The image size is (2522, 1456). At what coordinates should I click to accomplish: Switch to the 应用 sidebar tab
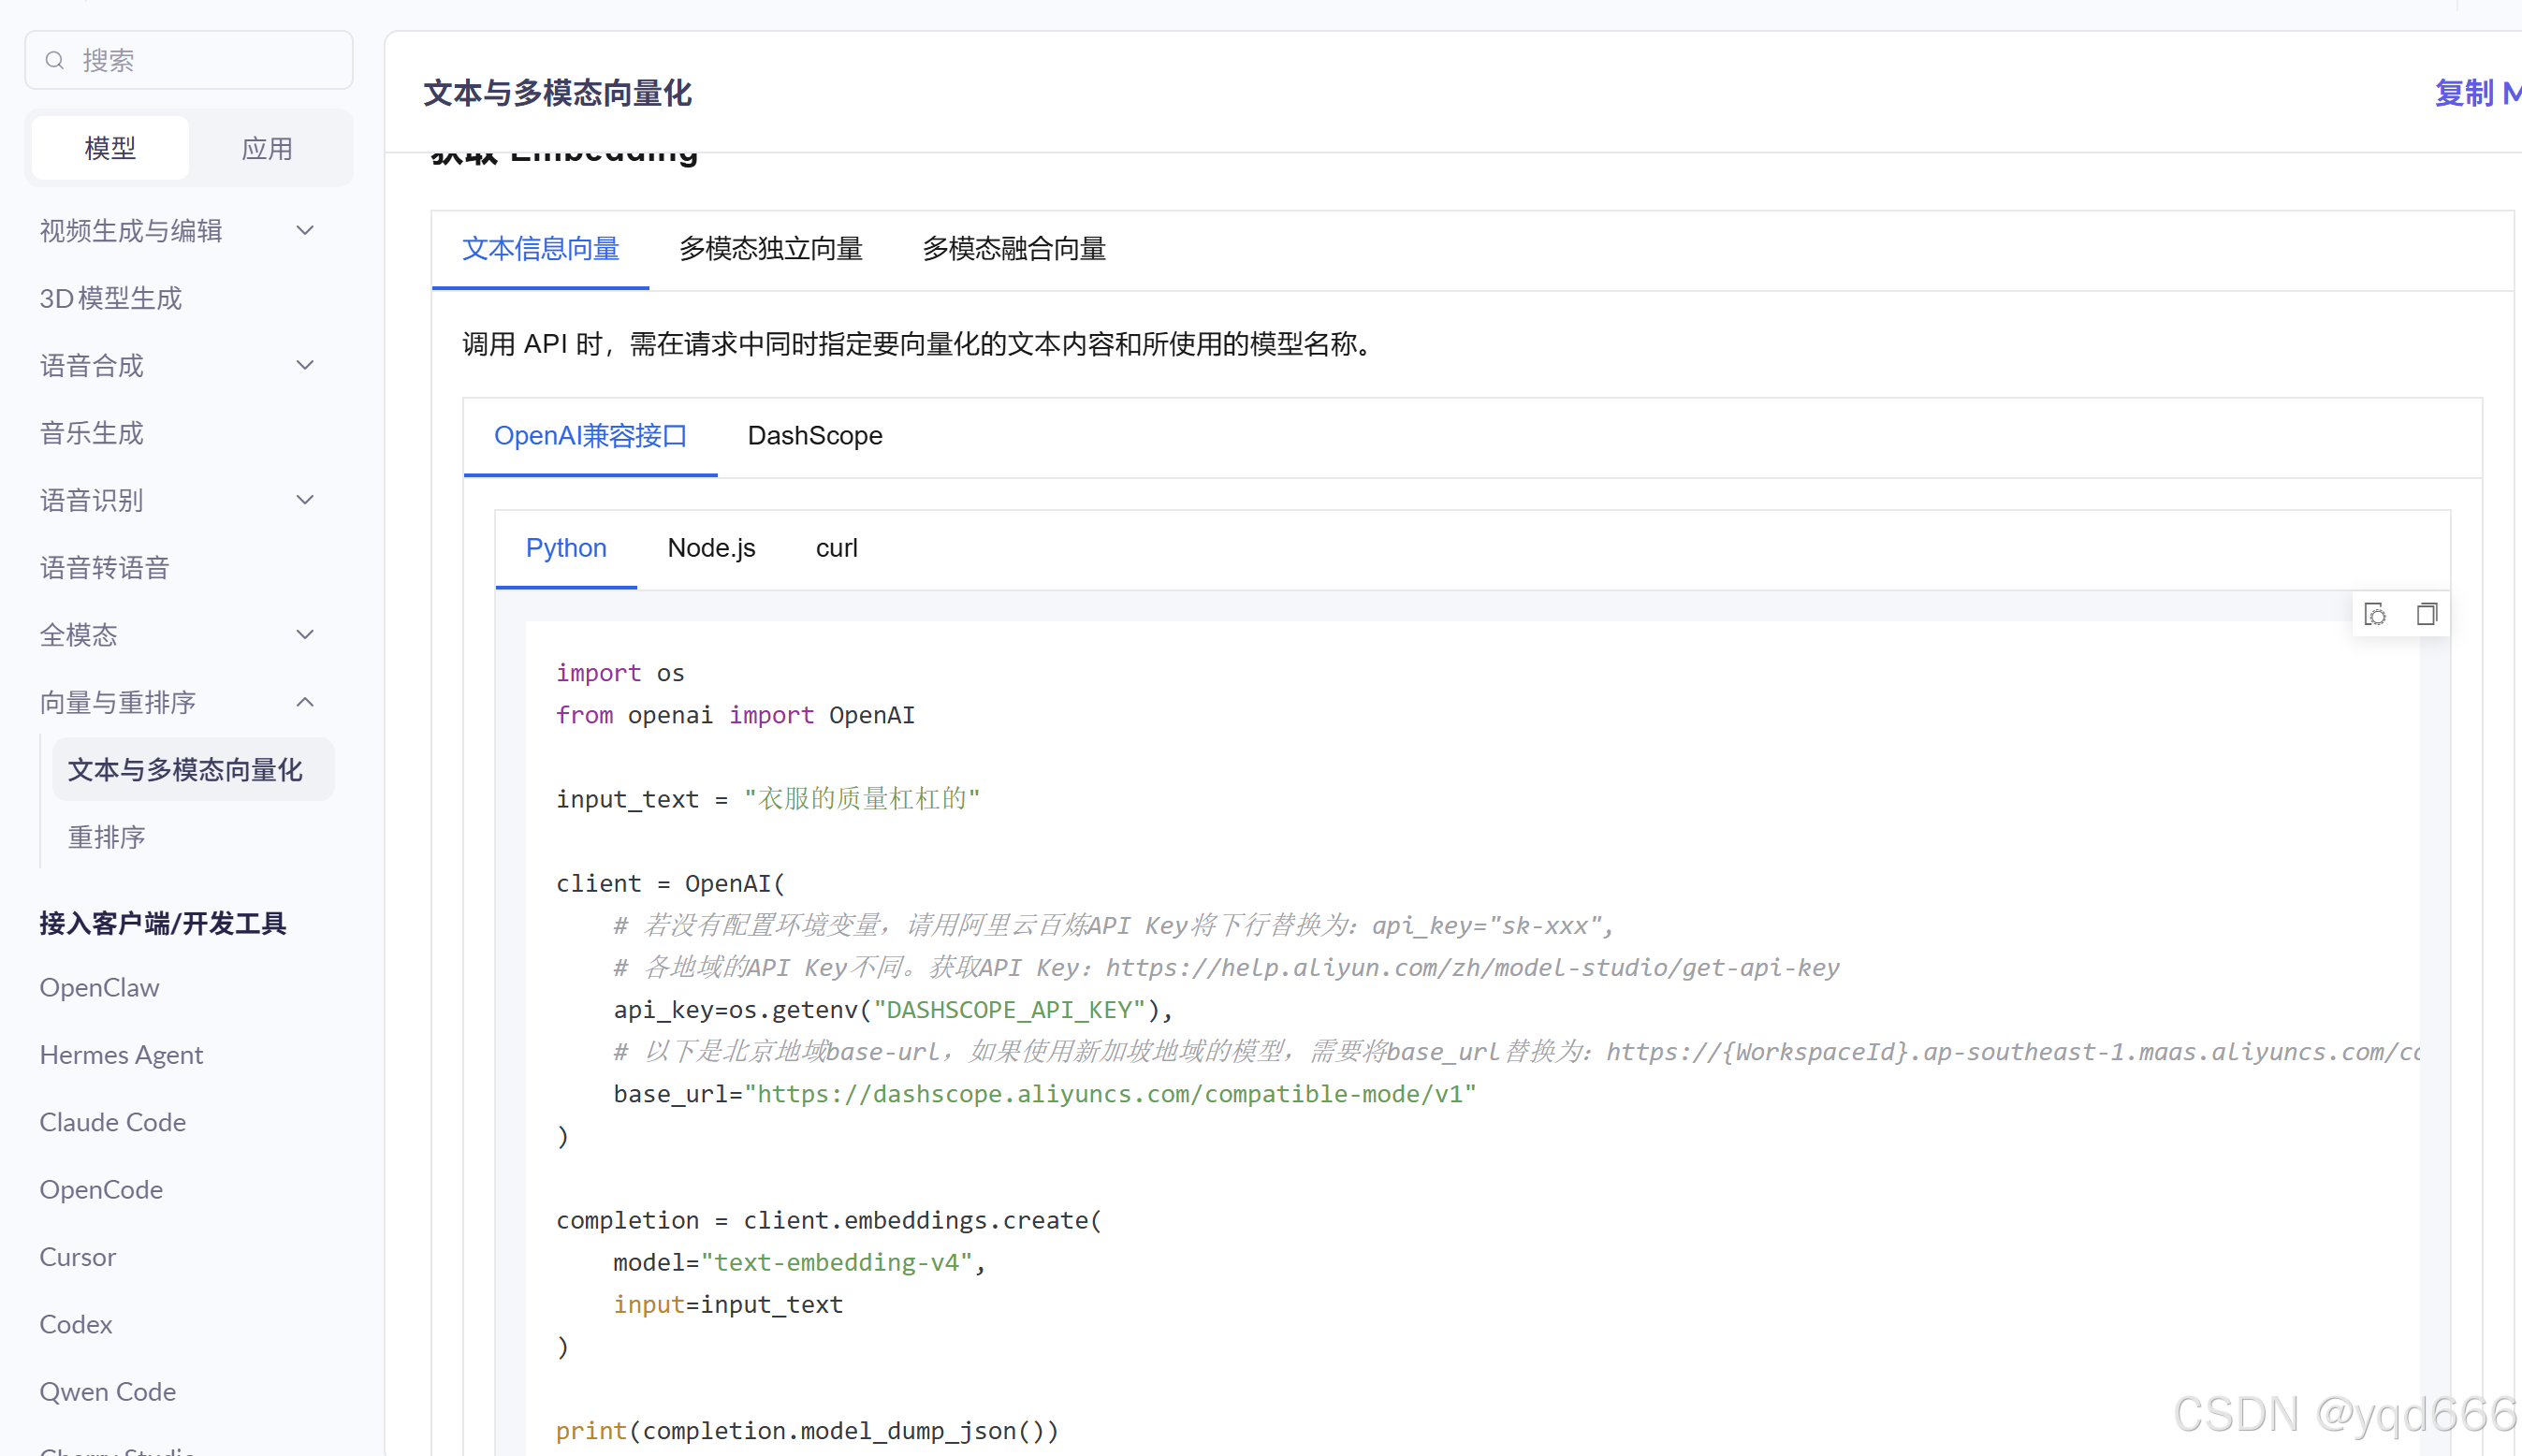[267, 149]
